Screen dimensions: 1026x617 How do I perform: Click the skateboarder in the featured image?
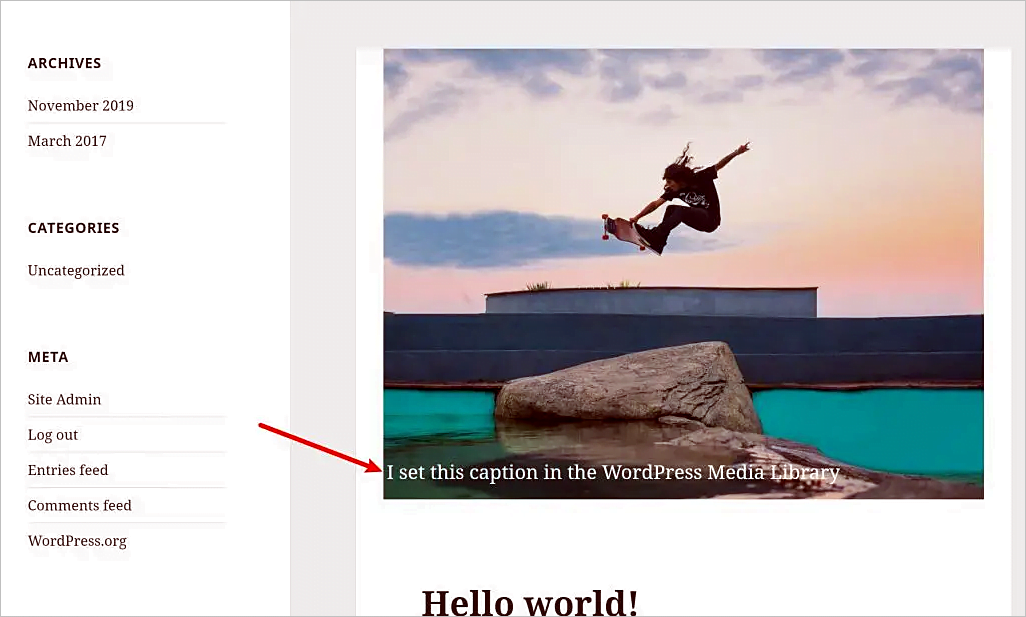coord(690,196)
